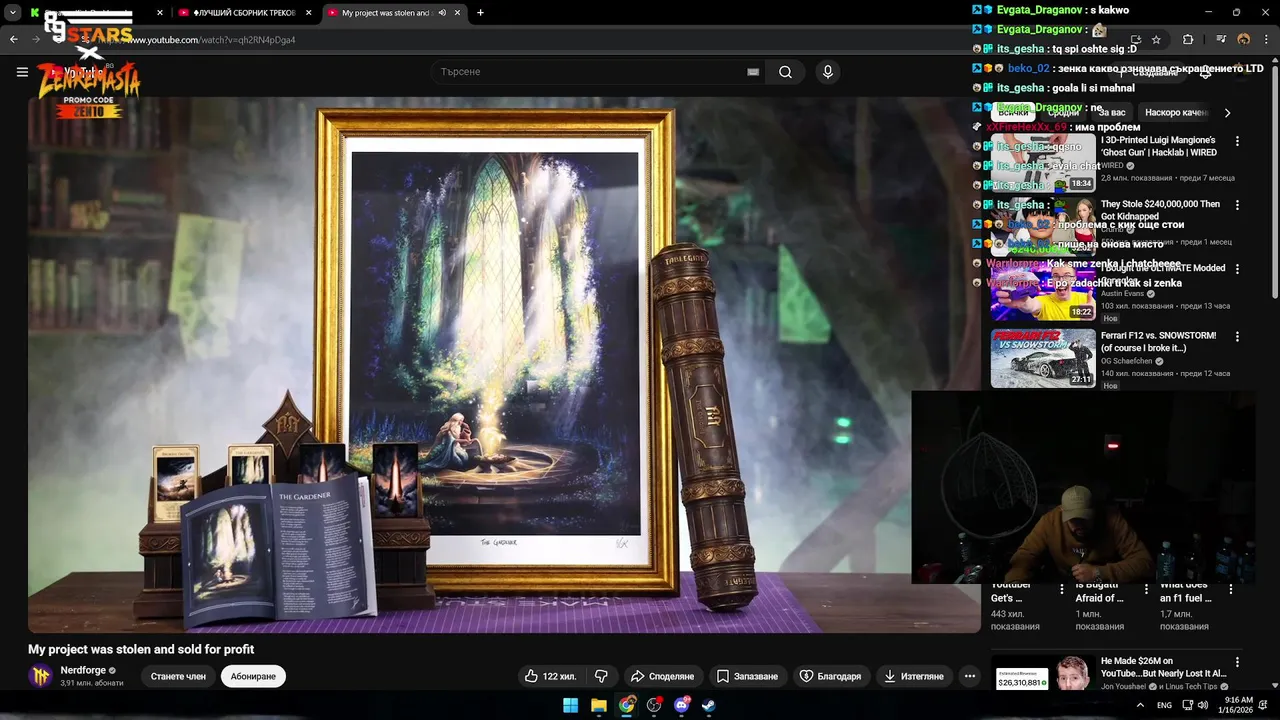
Task: Close the ЛУЧШИЙ СБОРНИК ТРЕКОВ tab
Action: (308, 13)
